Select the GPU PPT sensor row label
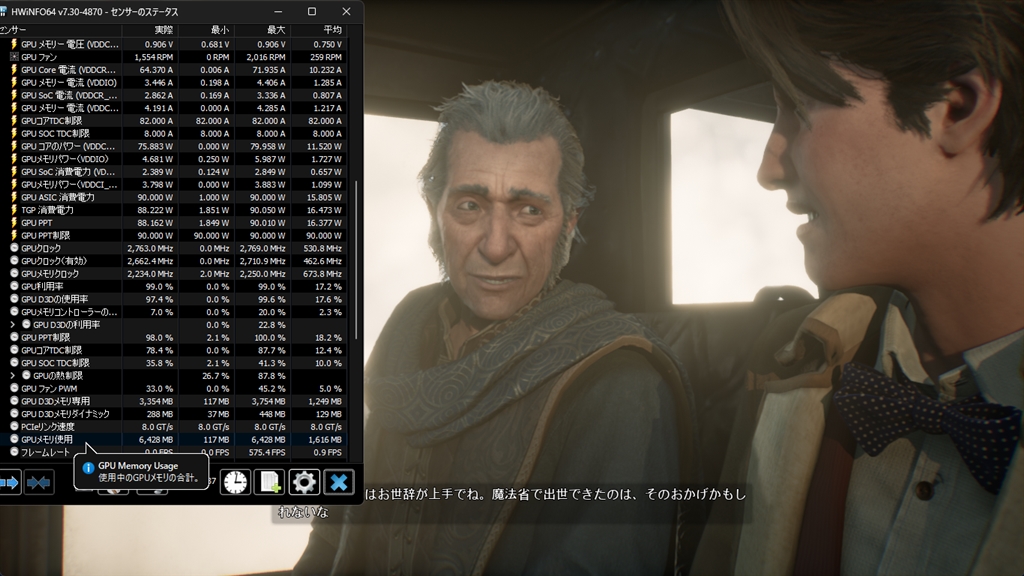1024x576 pixels. [37, 223]
